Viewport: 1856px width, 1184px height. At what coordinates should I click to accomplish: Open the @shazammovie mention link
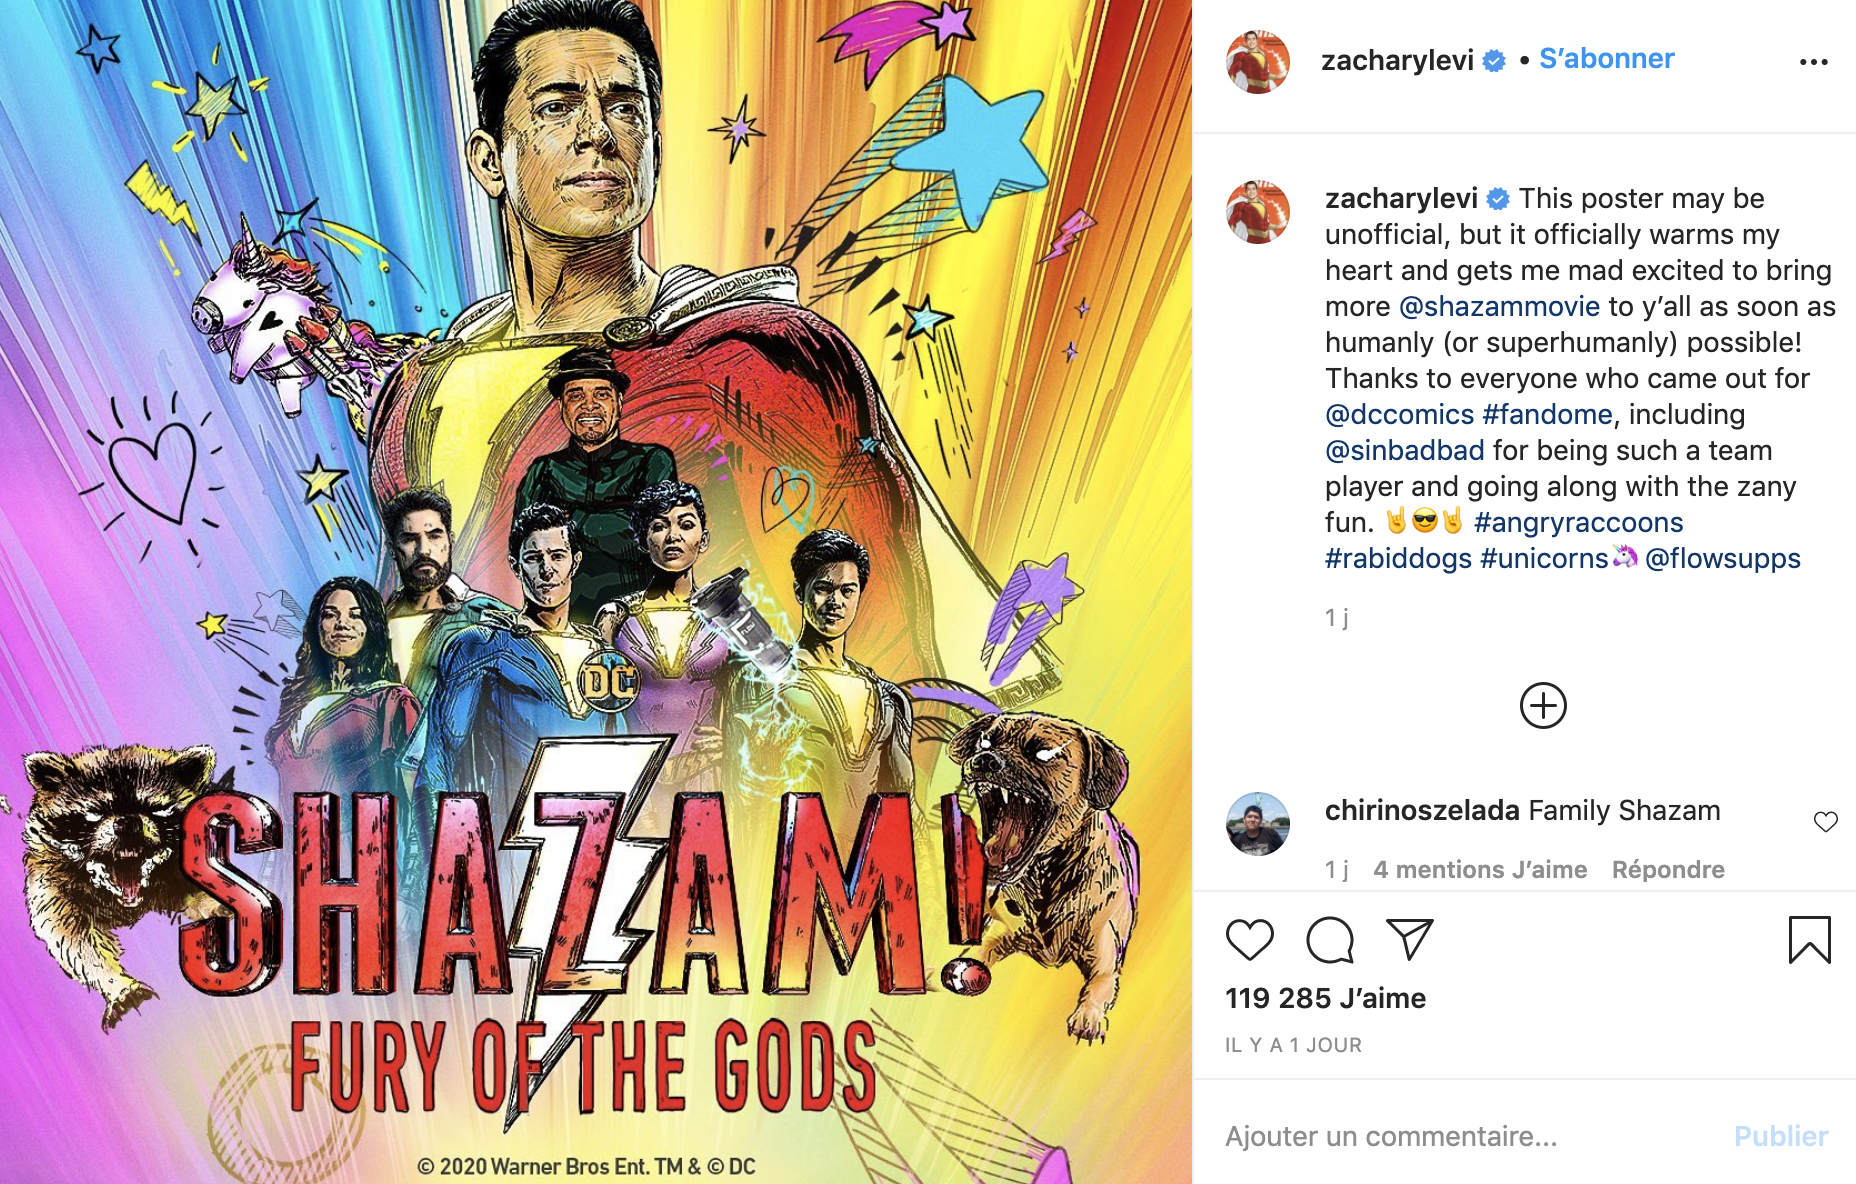pyautogui.click(x=1499, y=306)
